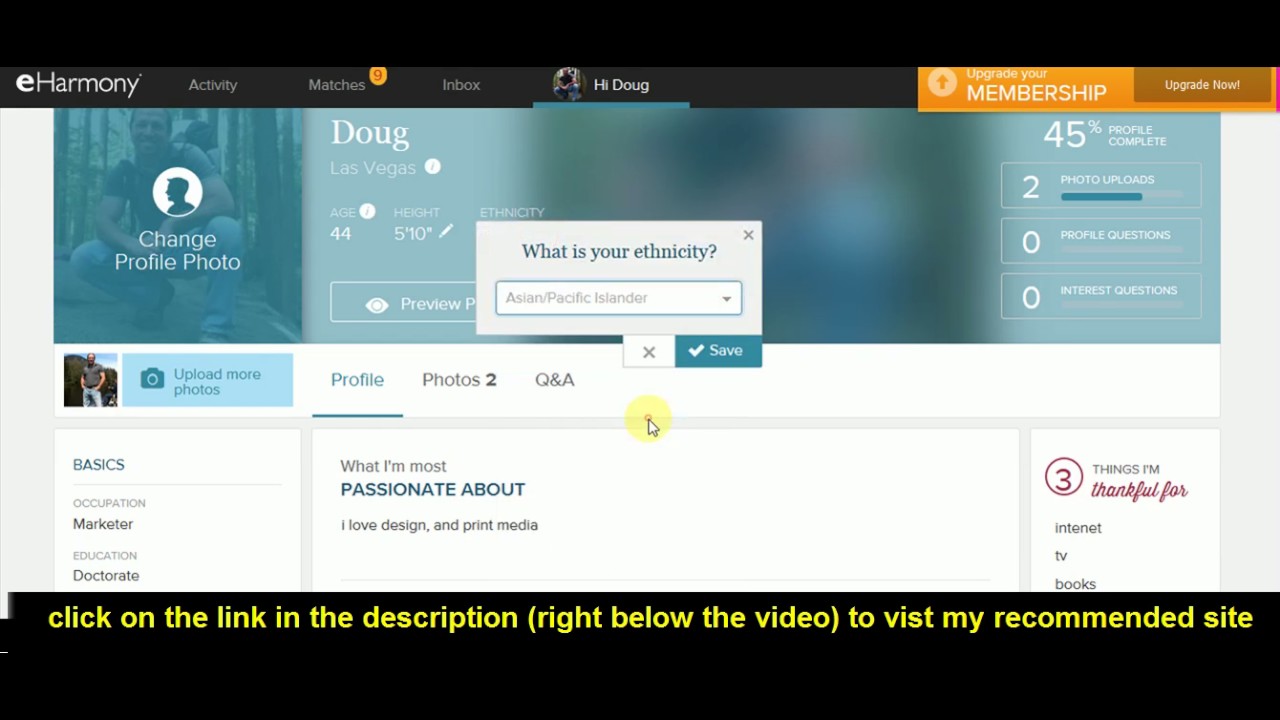1280x720 pixels.
Task: Click the thankful item 'tv'
Action: pos(1061,556)
